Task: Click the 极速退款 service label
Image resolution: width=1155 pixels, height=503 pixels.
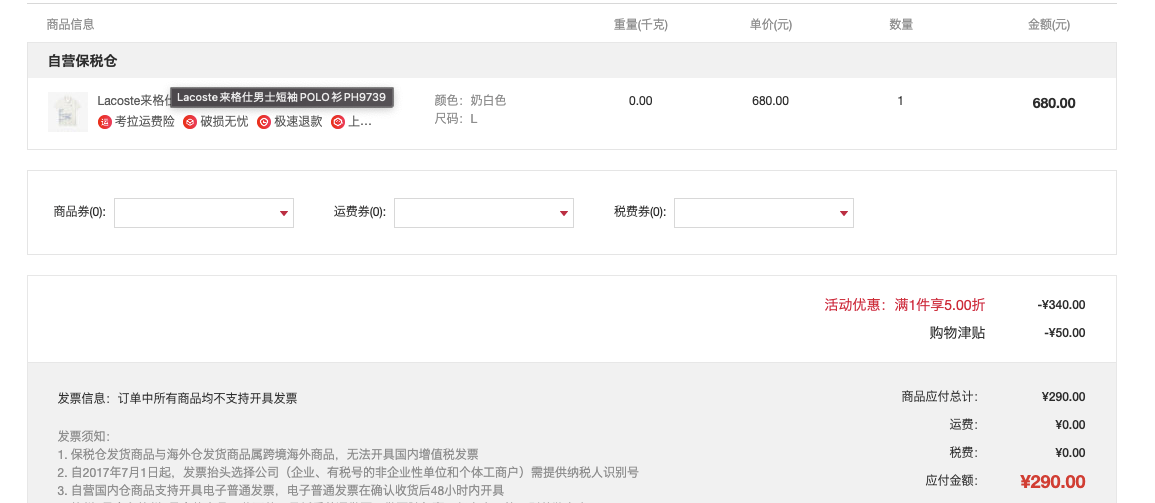Action: pos(298,122)
